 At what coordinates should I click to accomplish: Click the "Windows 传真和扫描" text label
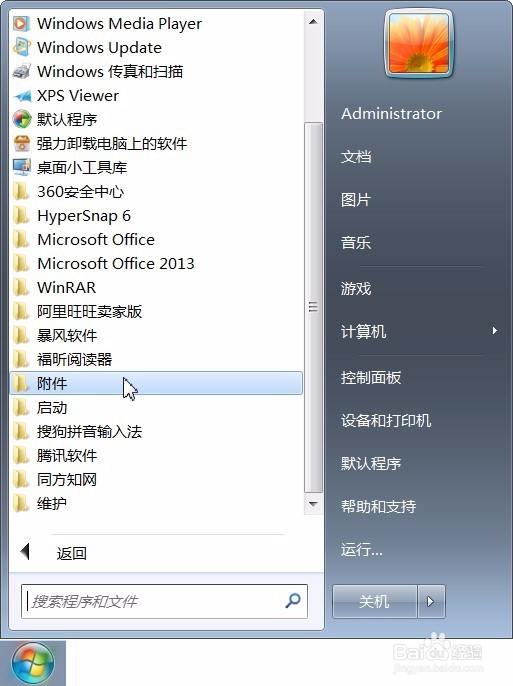click(110, 71)
